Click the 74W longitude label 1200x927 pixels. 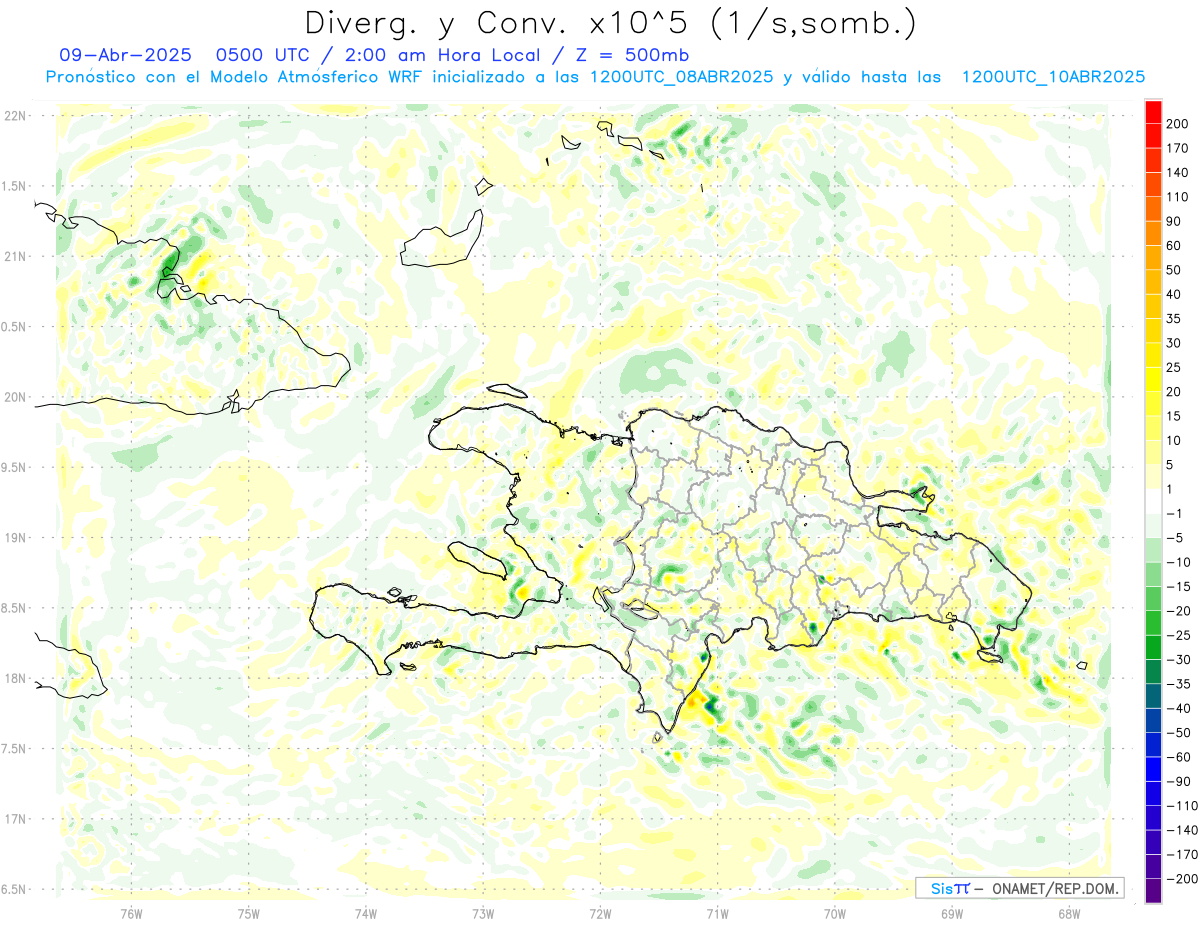(365, 912)
